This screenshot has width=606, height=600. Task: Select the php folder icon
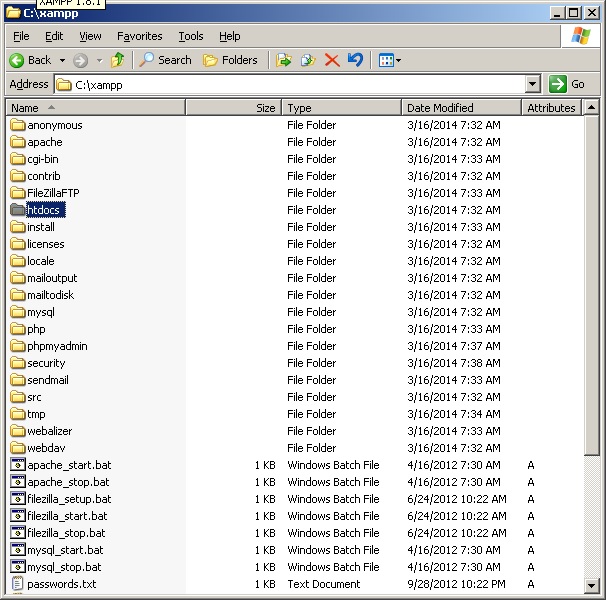(18, 329)
